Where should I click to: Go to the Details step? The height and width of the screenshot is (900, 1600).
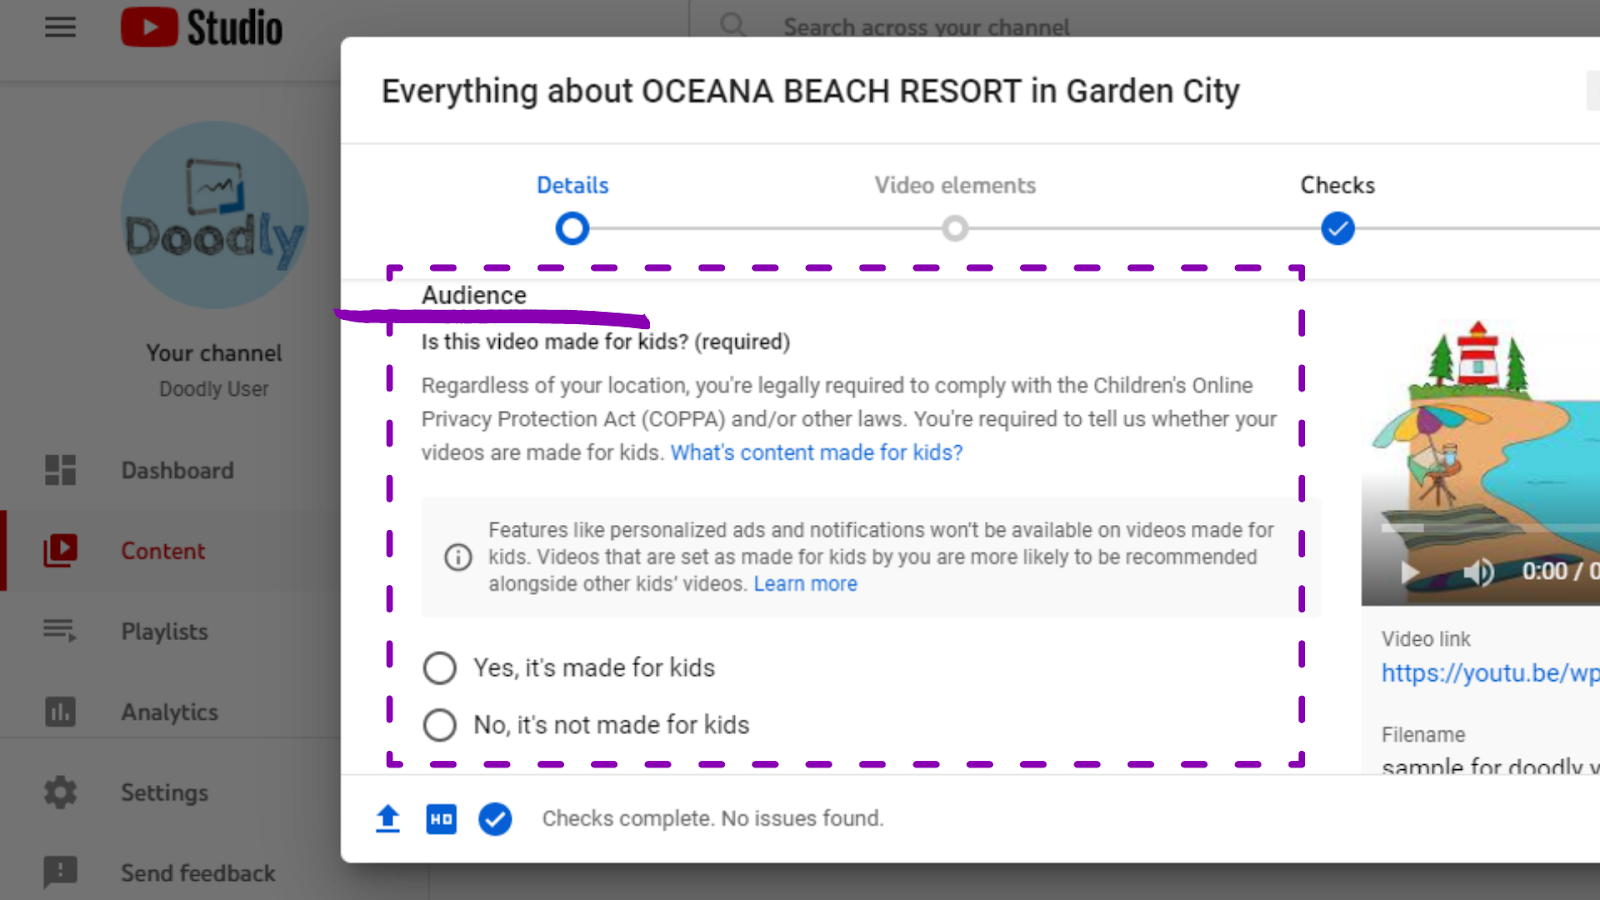tap(572, 209)
